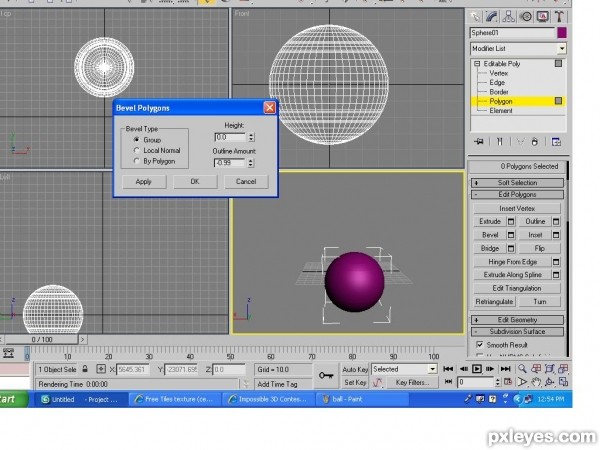Expand the Edit Geometry rollout
The width and height of the screenshot is (600, 450).
517,320
